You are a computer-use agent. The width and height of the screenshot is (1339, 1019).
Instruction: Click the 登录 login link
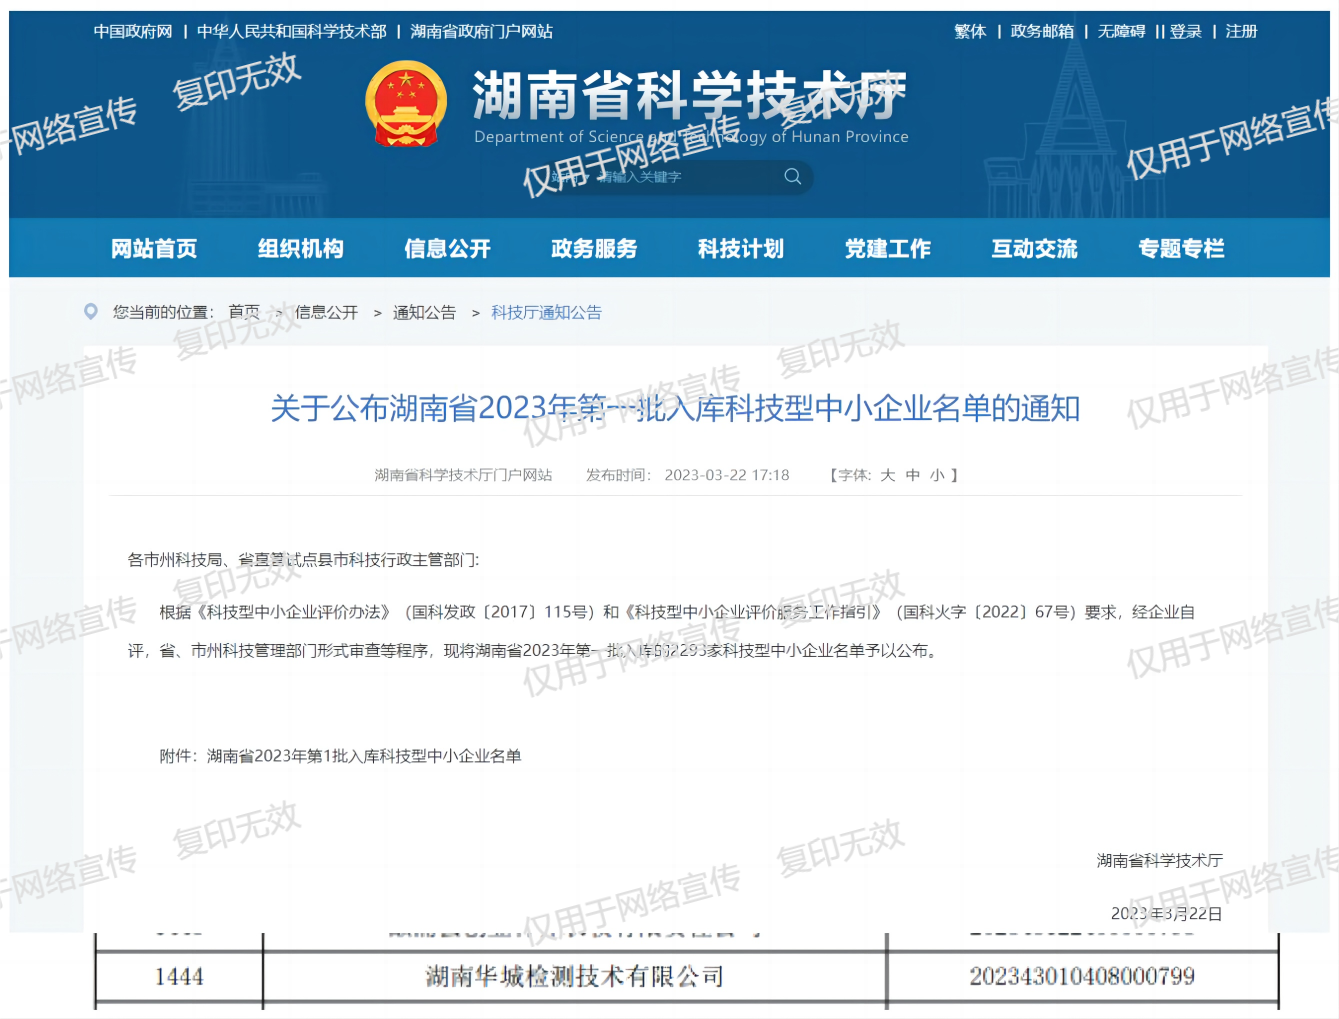pos(1186,32)
